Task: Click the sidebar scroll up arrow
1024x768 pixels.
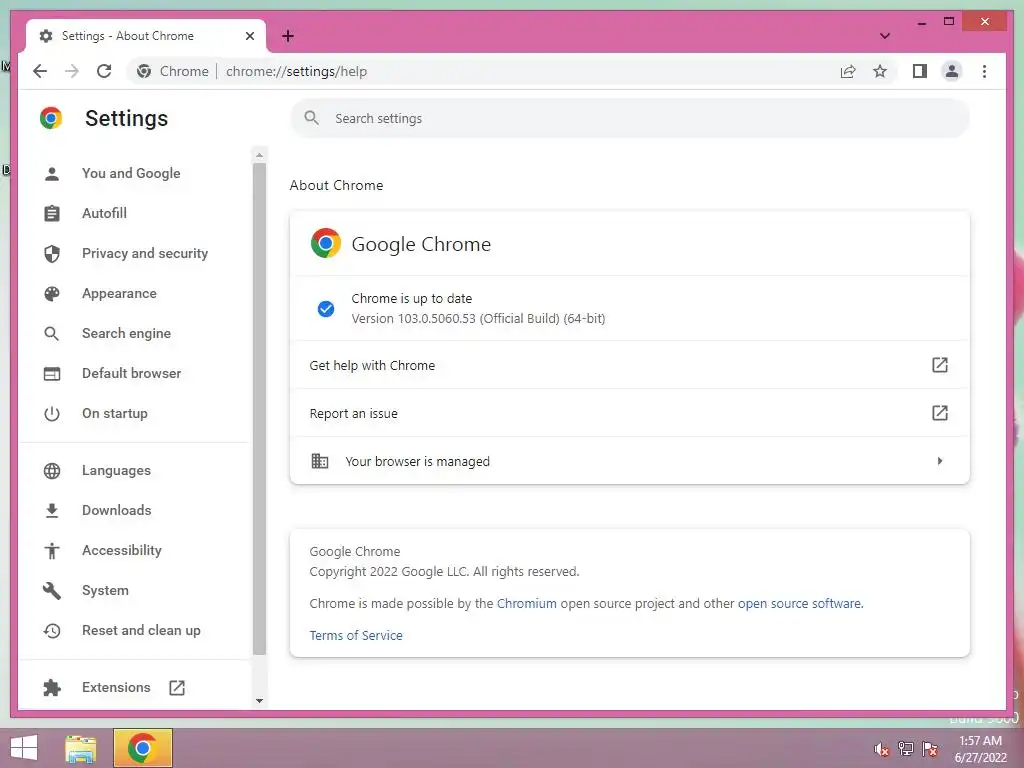Action: tap(259, 155)
